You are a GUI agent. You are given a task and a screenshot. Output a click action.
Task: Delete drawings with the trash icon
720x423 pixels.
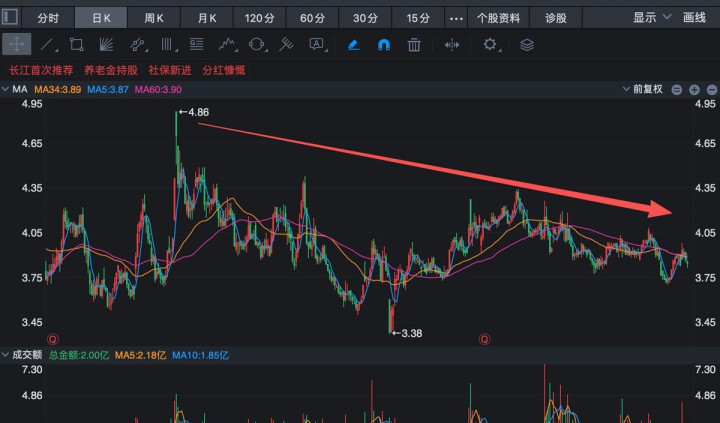[413, 44]
